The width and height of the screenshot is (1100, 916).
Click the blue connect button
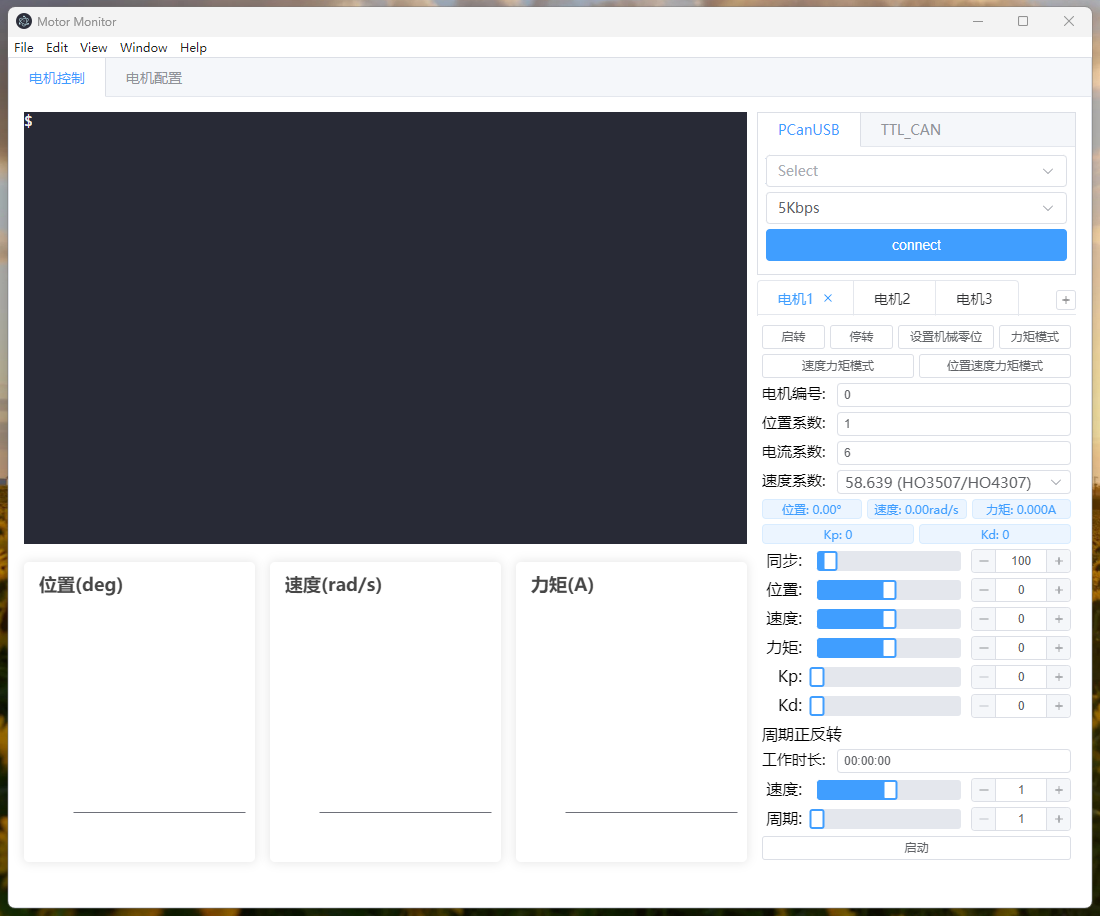coord(916,245)
